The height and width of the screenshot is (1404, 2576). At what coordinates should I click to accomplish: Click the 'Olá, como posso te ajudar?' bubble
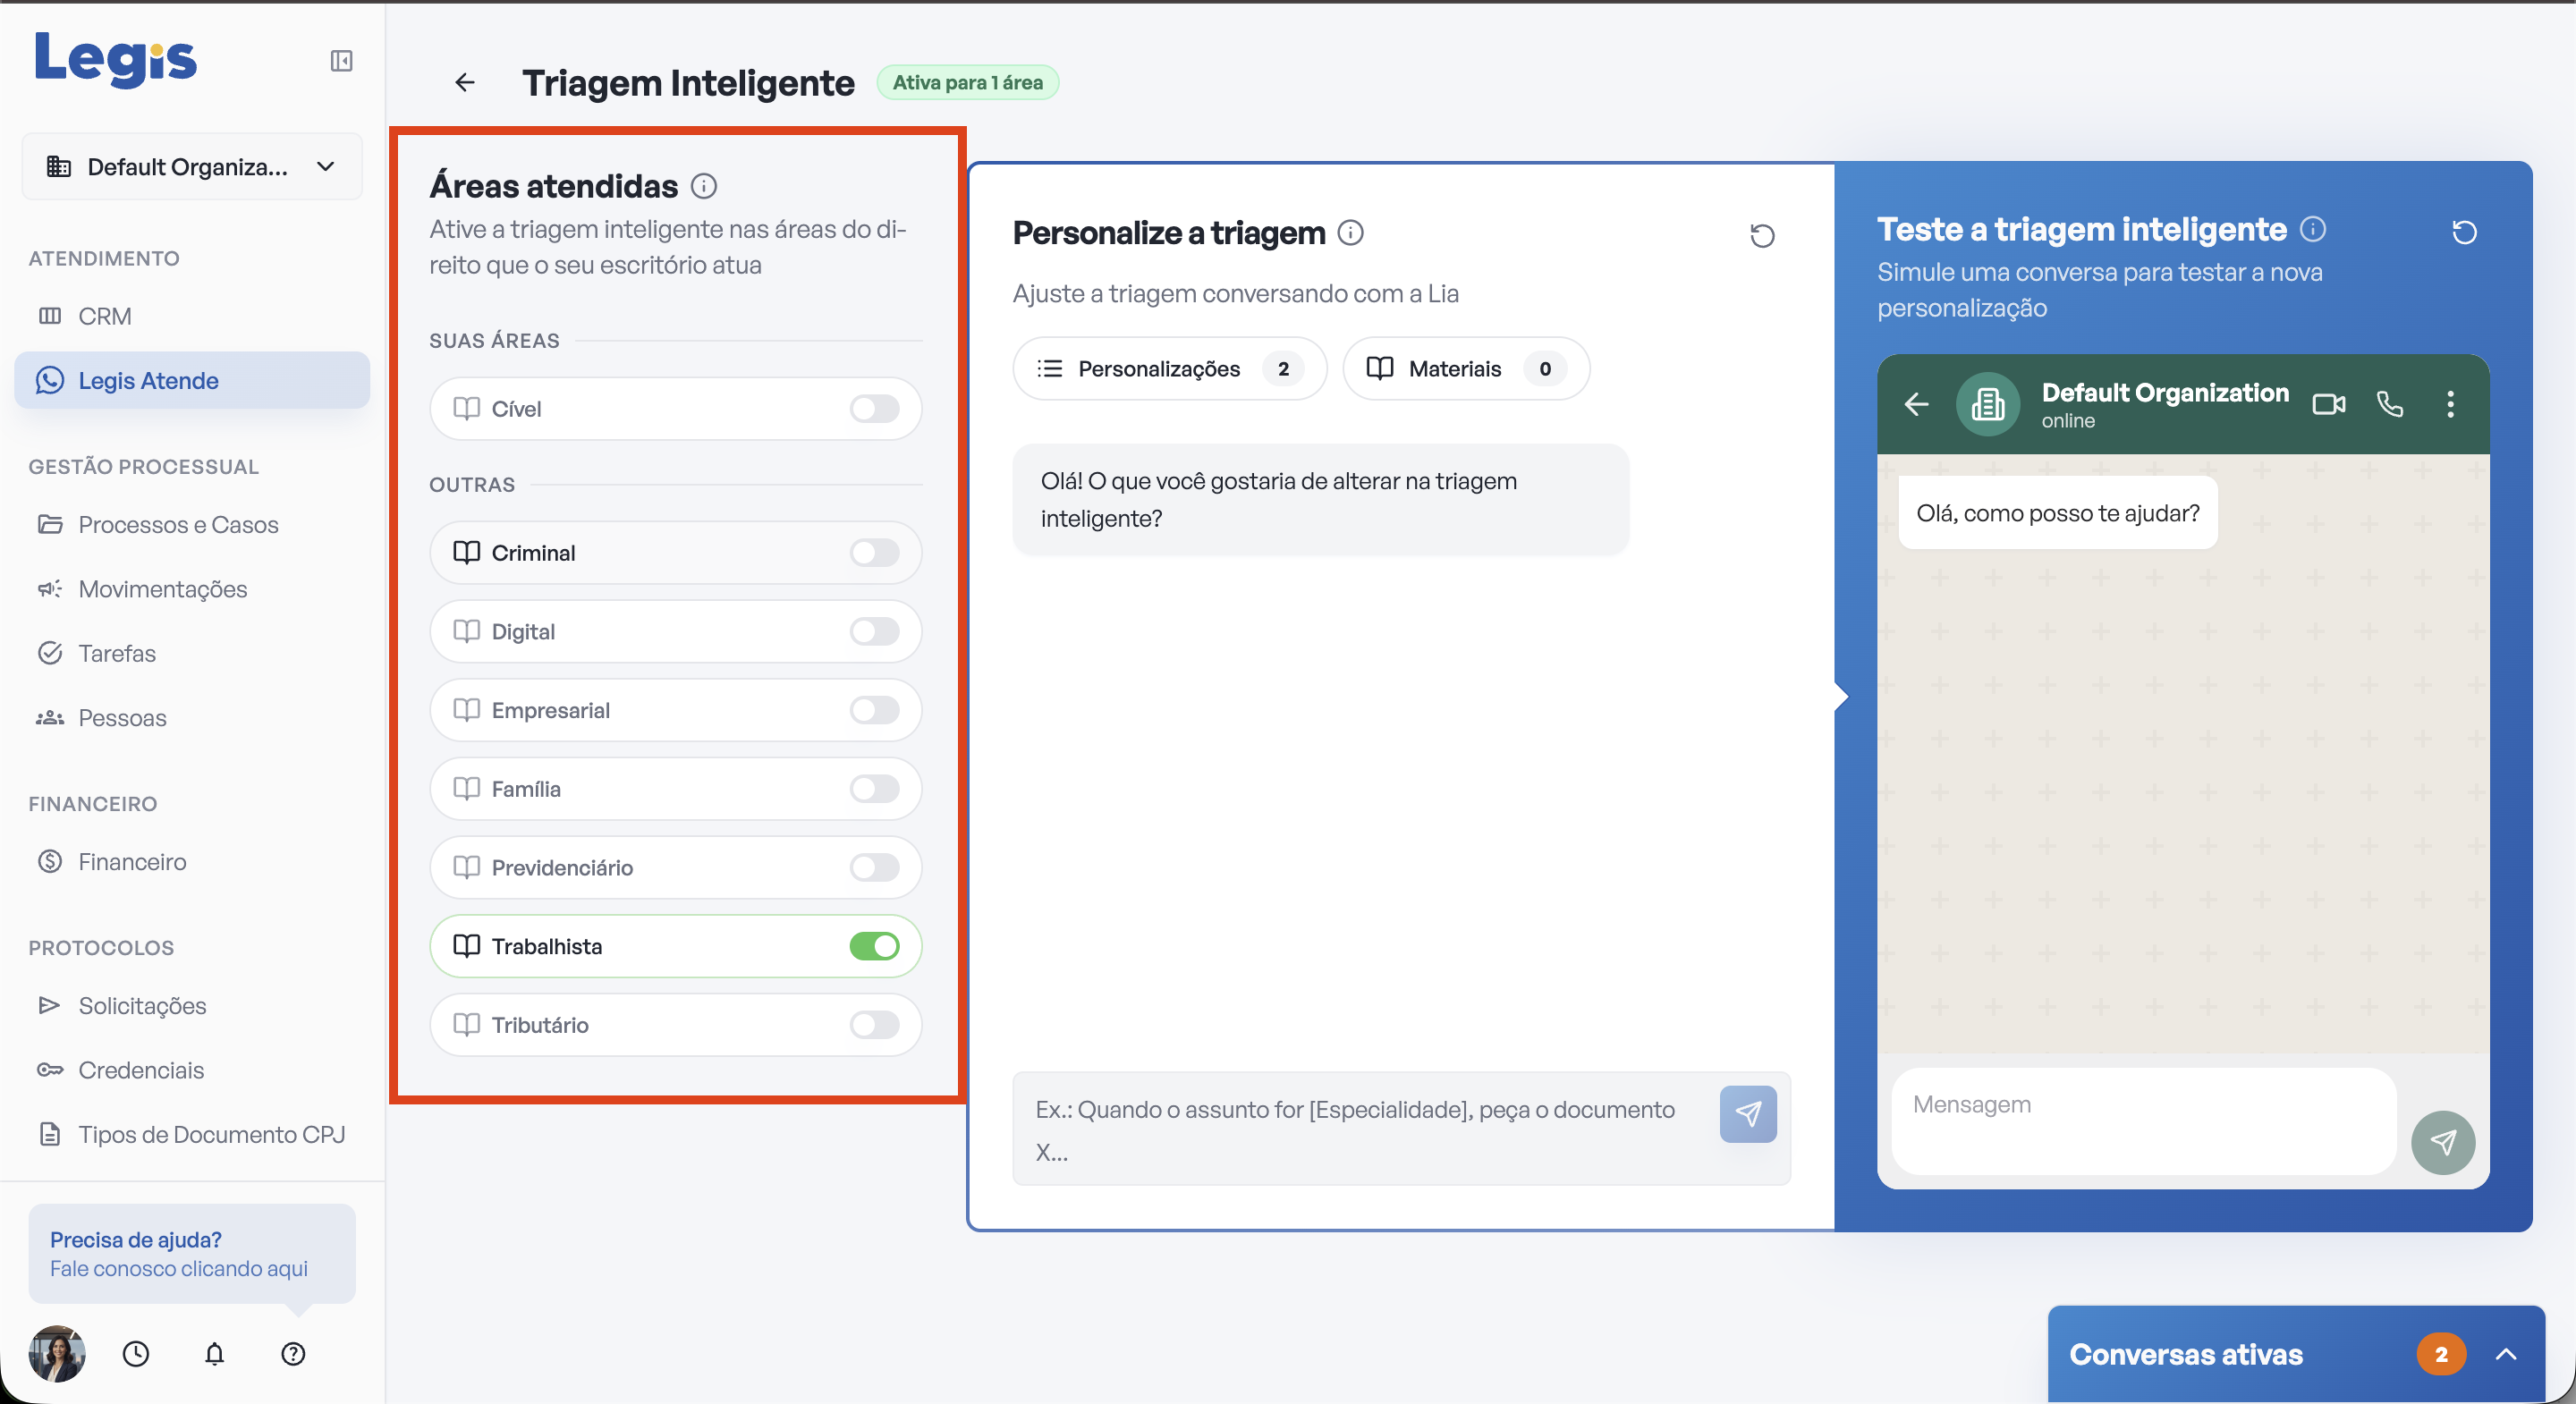pyautogui.click(x=2058, y=513)
